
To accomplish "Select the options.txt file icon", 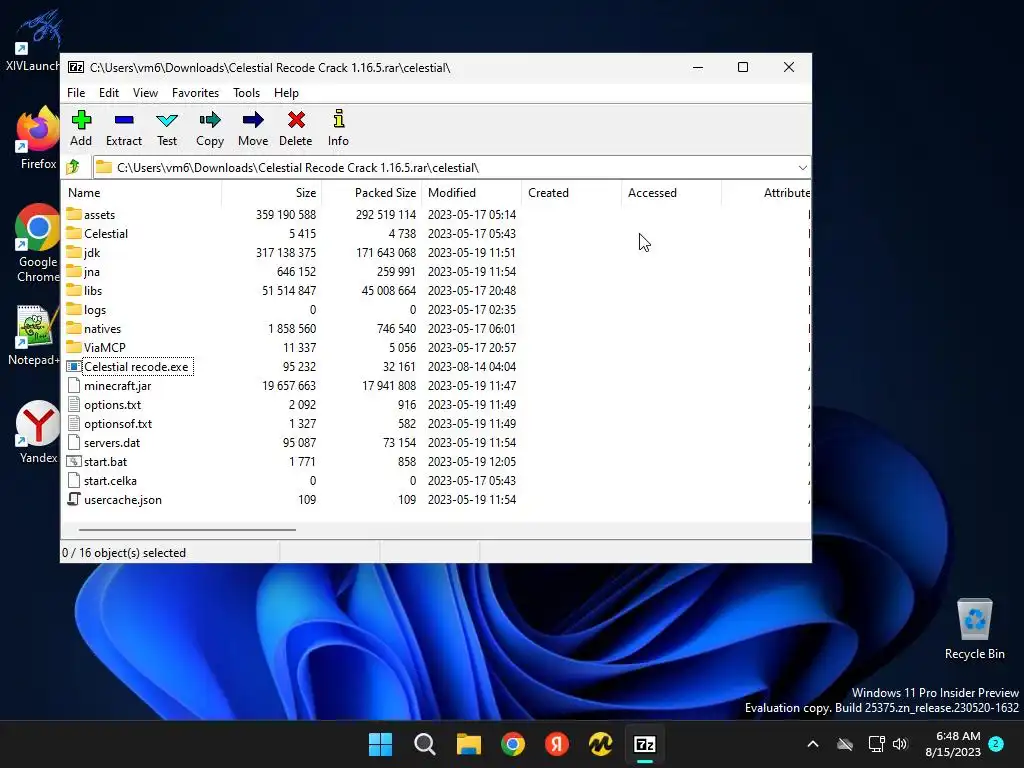I will coord(74,404).
